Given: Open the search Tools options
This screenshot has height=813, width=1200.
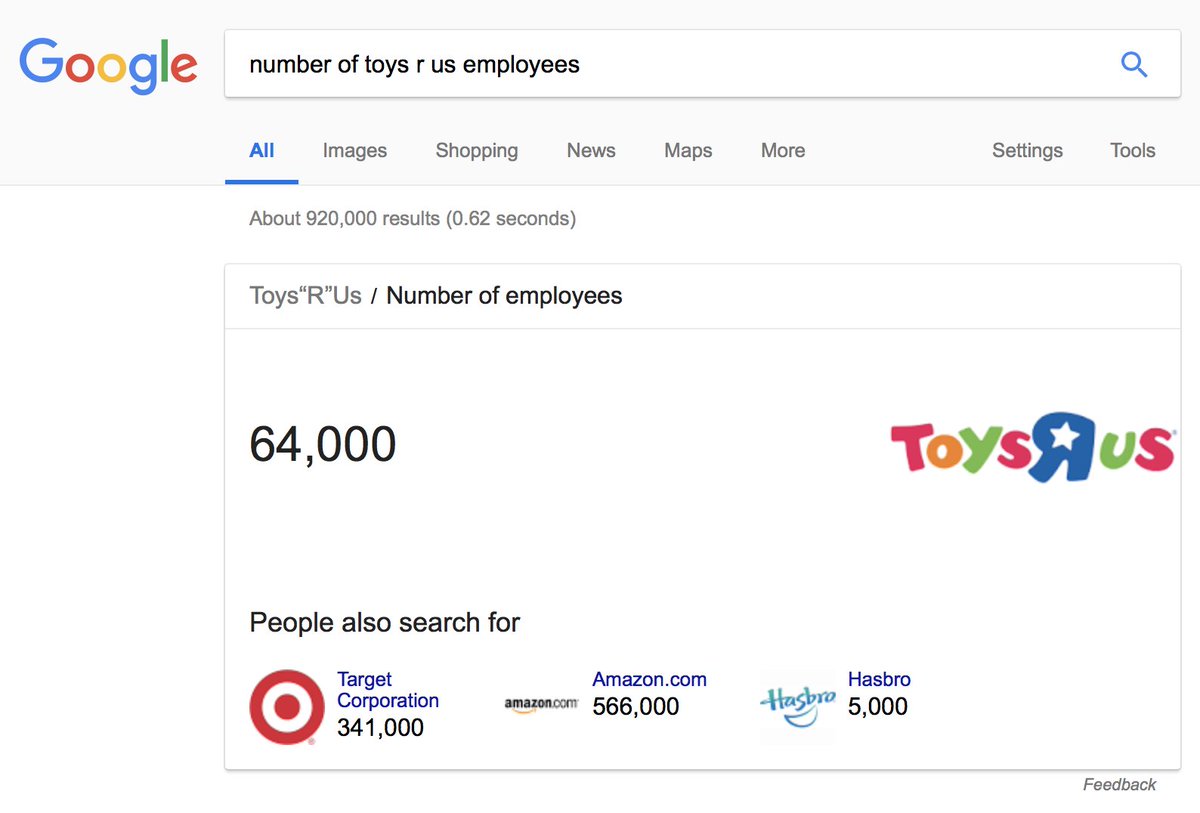Looking at the screenshot, I should 1132,151.
